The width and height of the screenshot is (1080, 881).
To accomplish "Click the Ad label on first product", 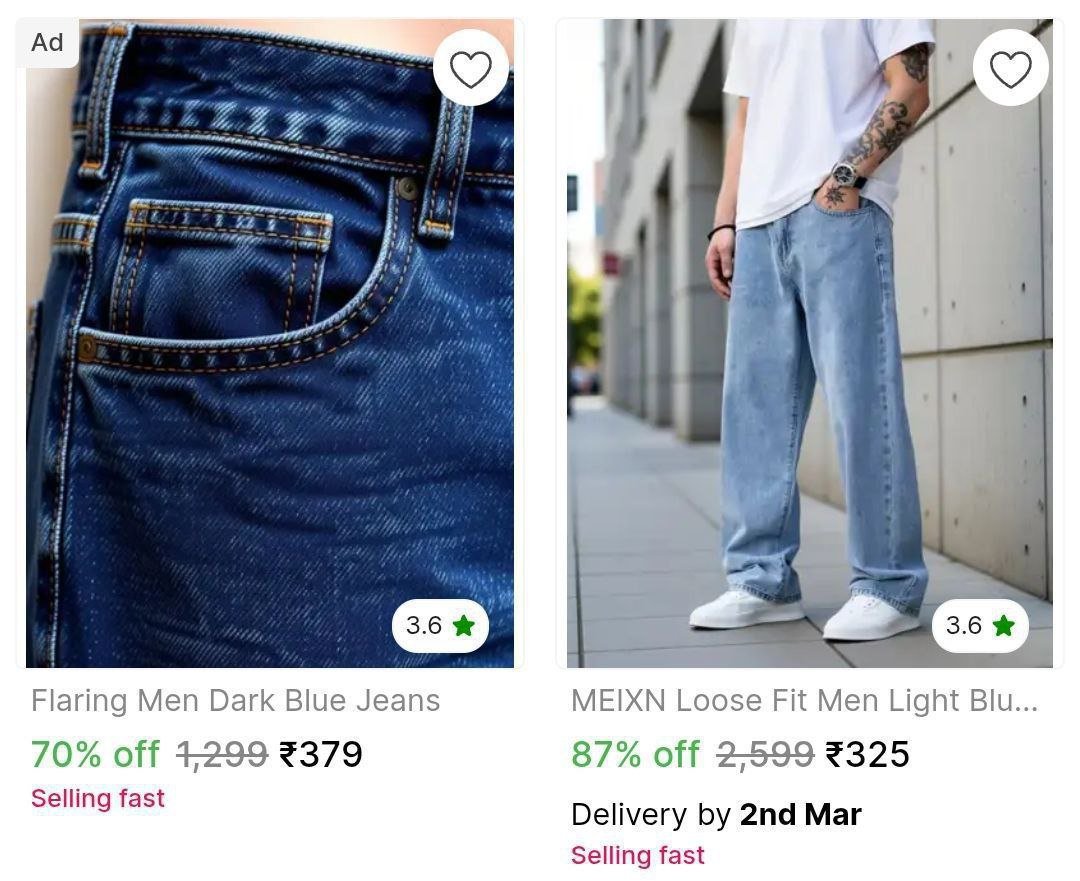I will point(48,43).
